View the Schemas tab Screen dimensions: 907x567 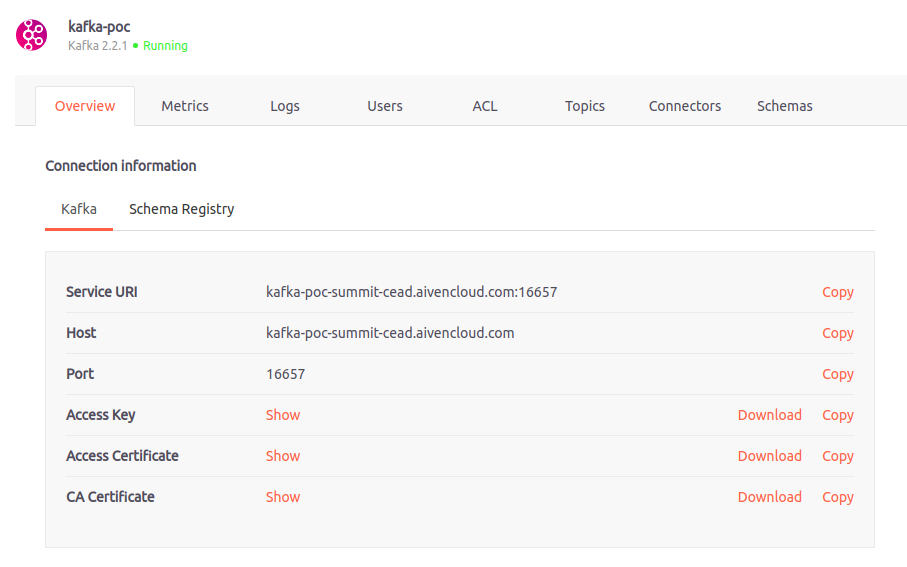[785, 106]
